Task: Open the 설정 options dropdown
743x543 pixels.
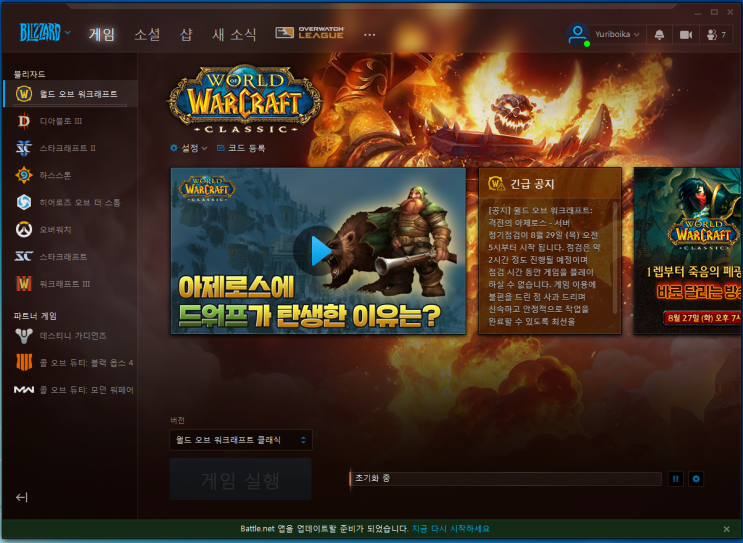Action: pyautogui.click(x=189, y=148)
